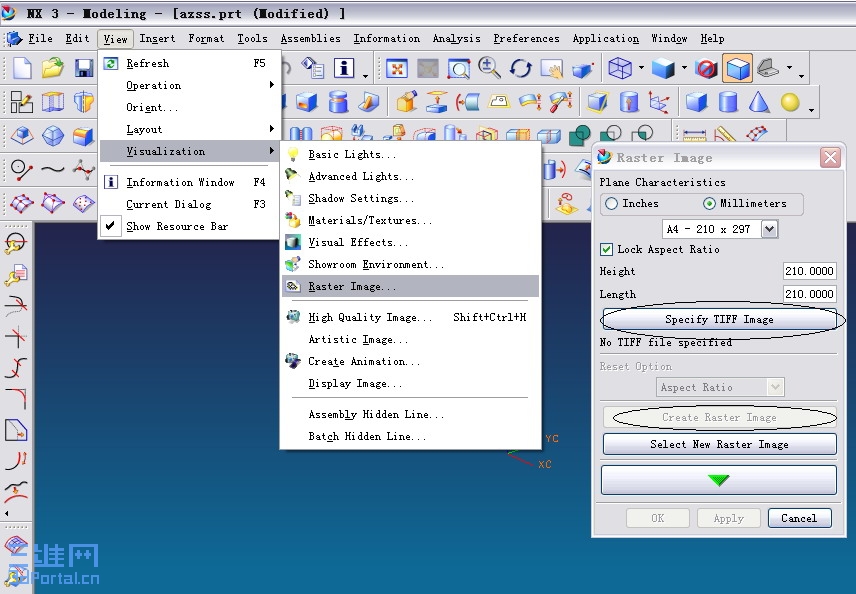Click the Raster Image menu item icon
This screenshot has width=856, height=594.
tap(293, 286)
